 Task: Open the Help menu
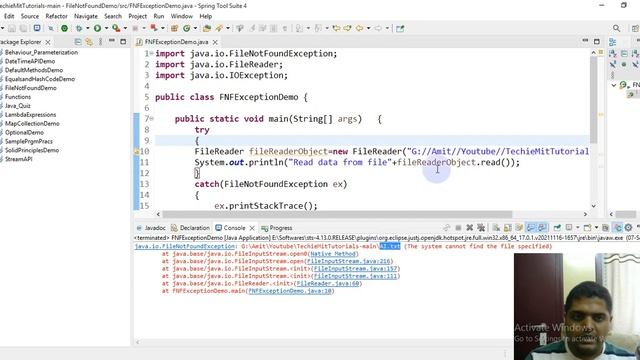click(206, 16)
